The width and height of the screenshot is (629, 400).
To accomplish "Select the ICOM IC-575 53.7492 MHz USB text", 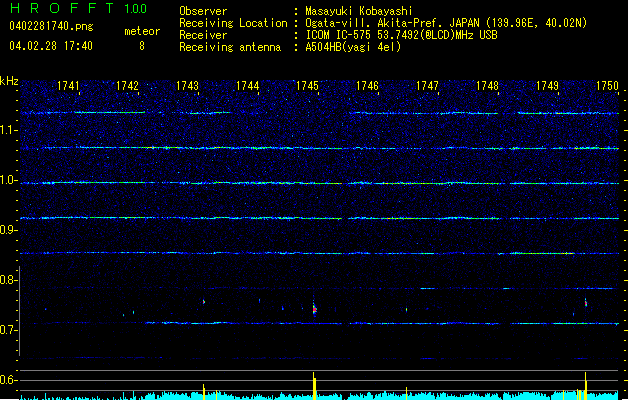I will 401,35.
